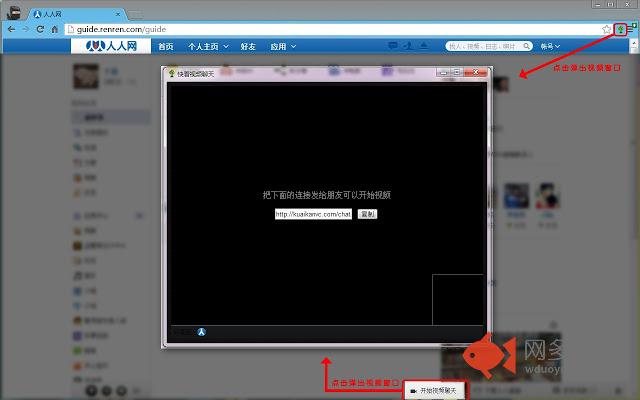Go to 首页 in the navigation bar
The height and width of the screenshot is (400, 640).
166,47
